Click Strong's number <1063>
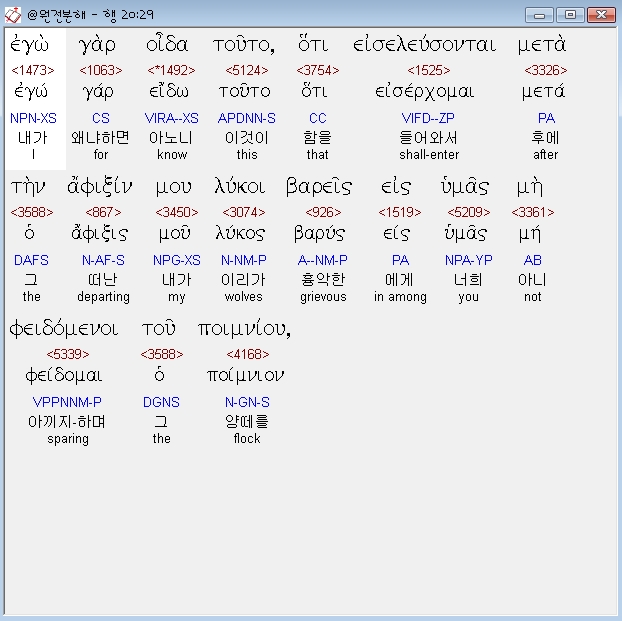 click(x=101, y=70)
